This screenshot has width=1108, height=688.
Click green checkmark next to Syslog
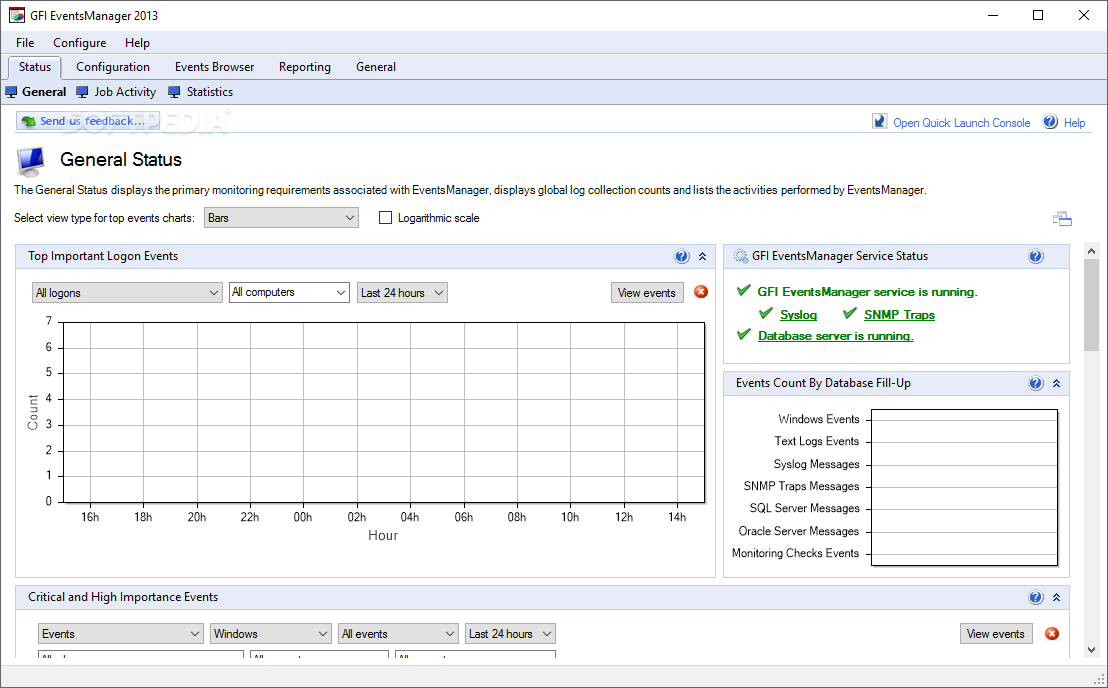766,313
